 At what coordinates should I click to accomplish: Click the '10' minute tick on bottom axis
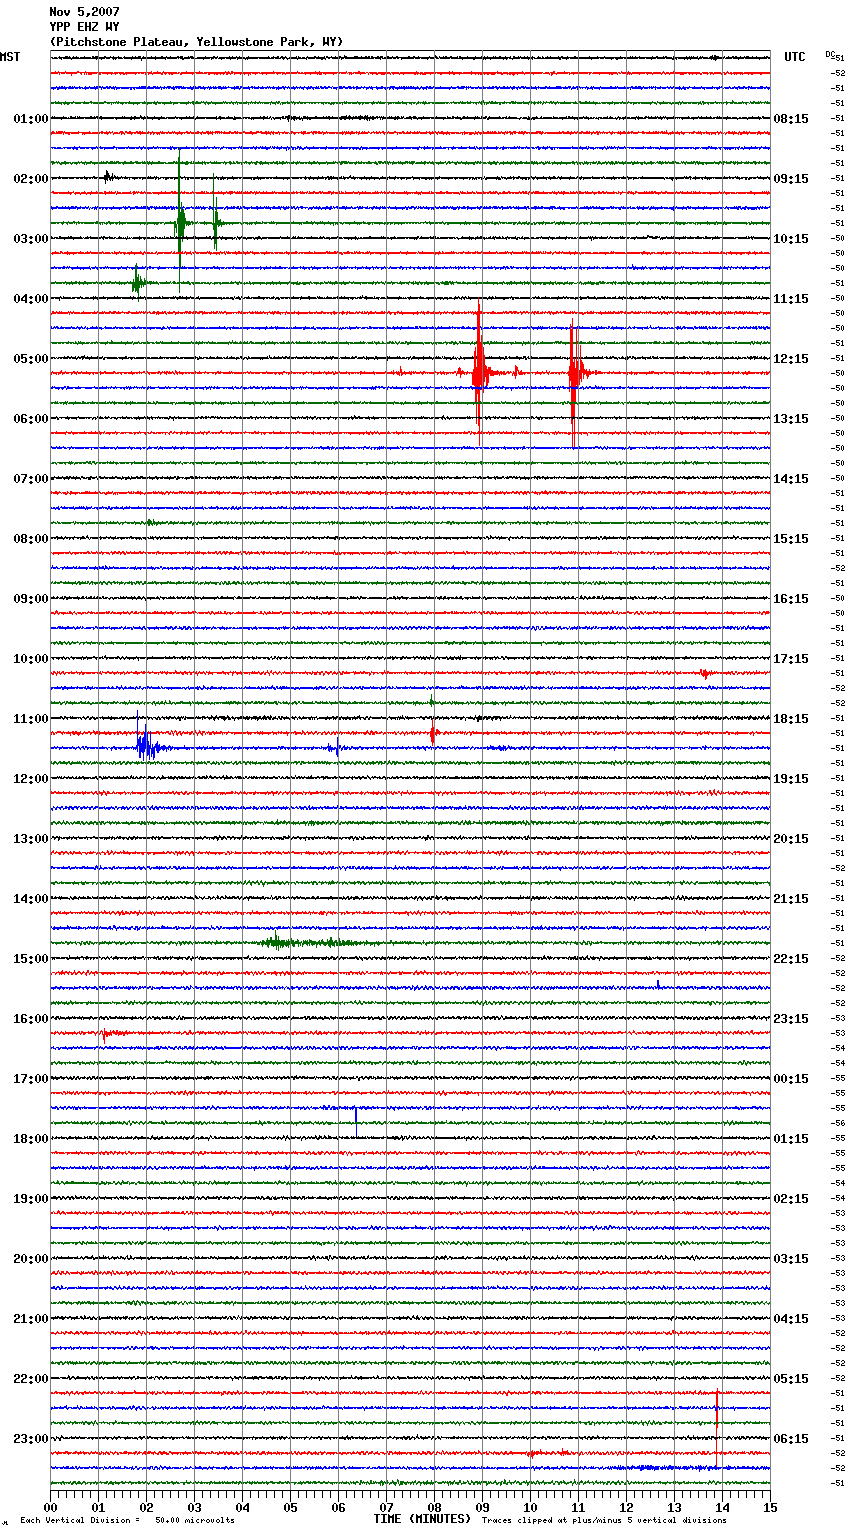[530, 1508]
